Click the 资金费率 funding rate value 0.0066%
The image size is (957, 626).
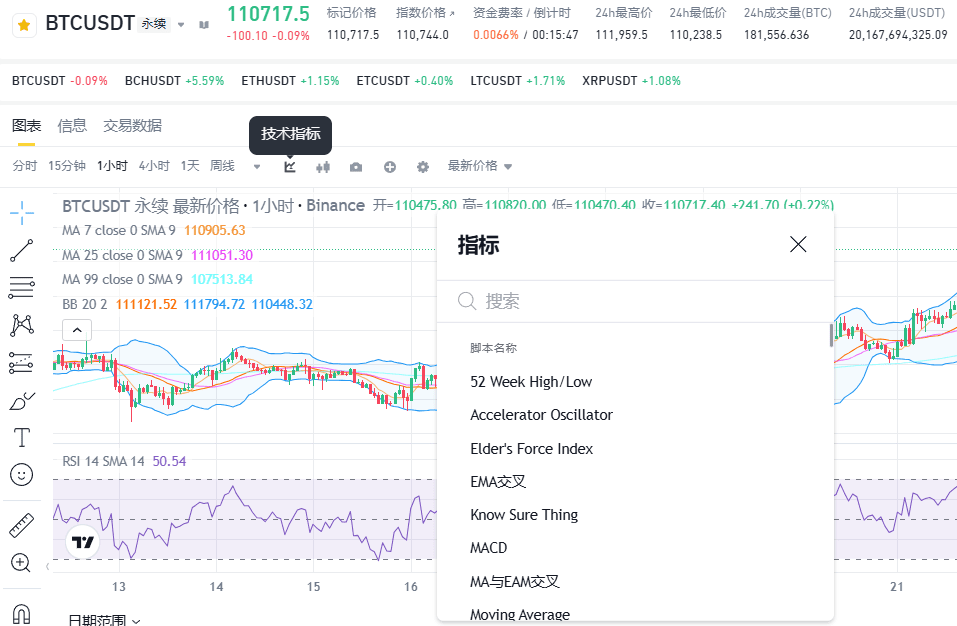(496, 35)
